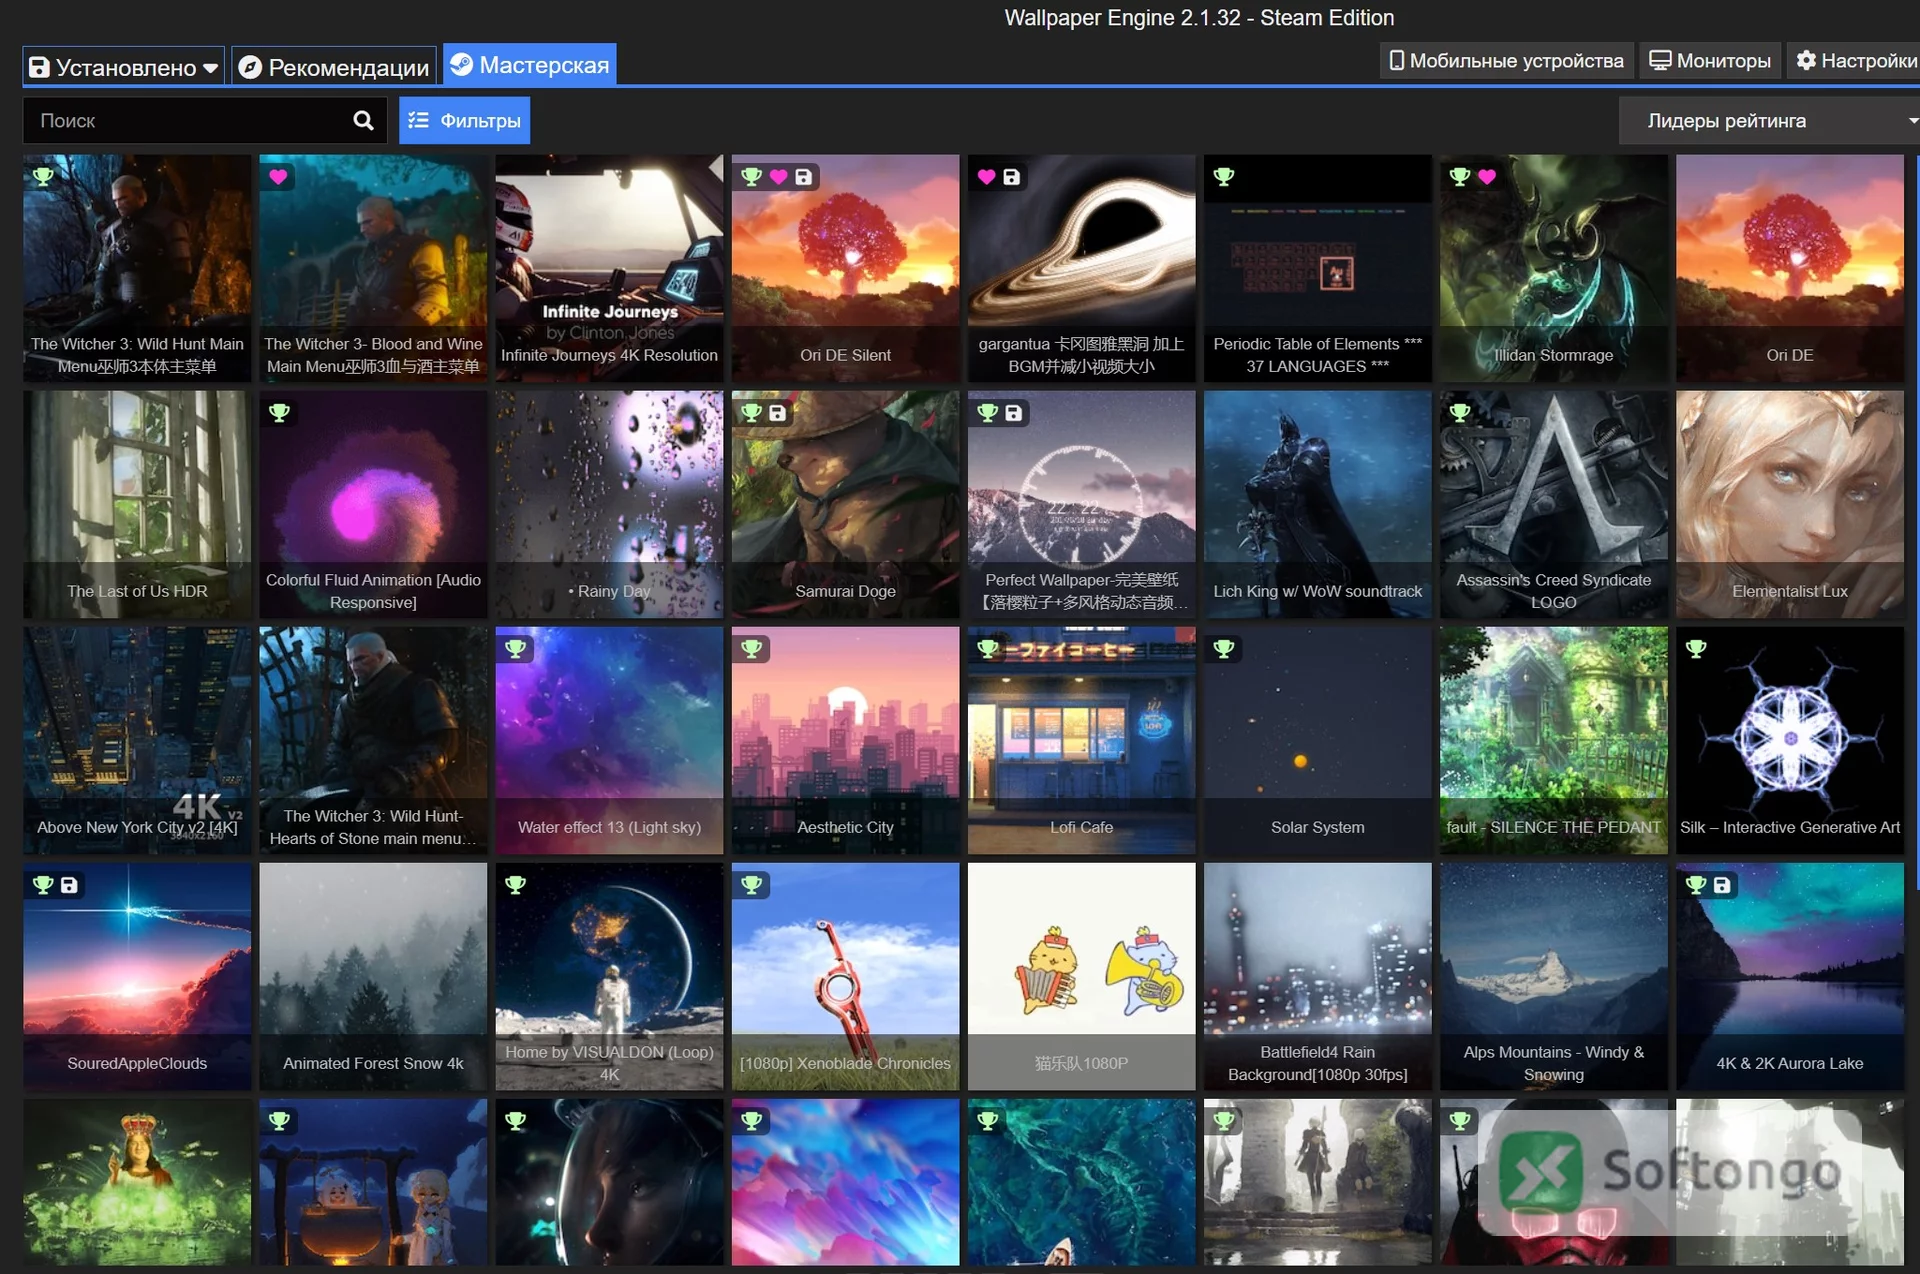Click the save disk icon on Ori DE Silent
The image size is (1920, 1274).
804,177
